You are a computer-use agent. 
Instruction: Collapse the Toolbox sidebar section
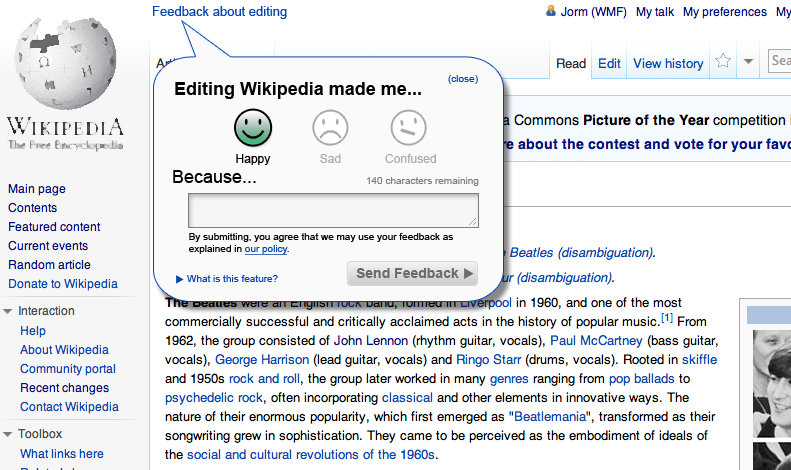point(8,434)
